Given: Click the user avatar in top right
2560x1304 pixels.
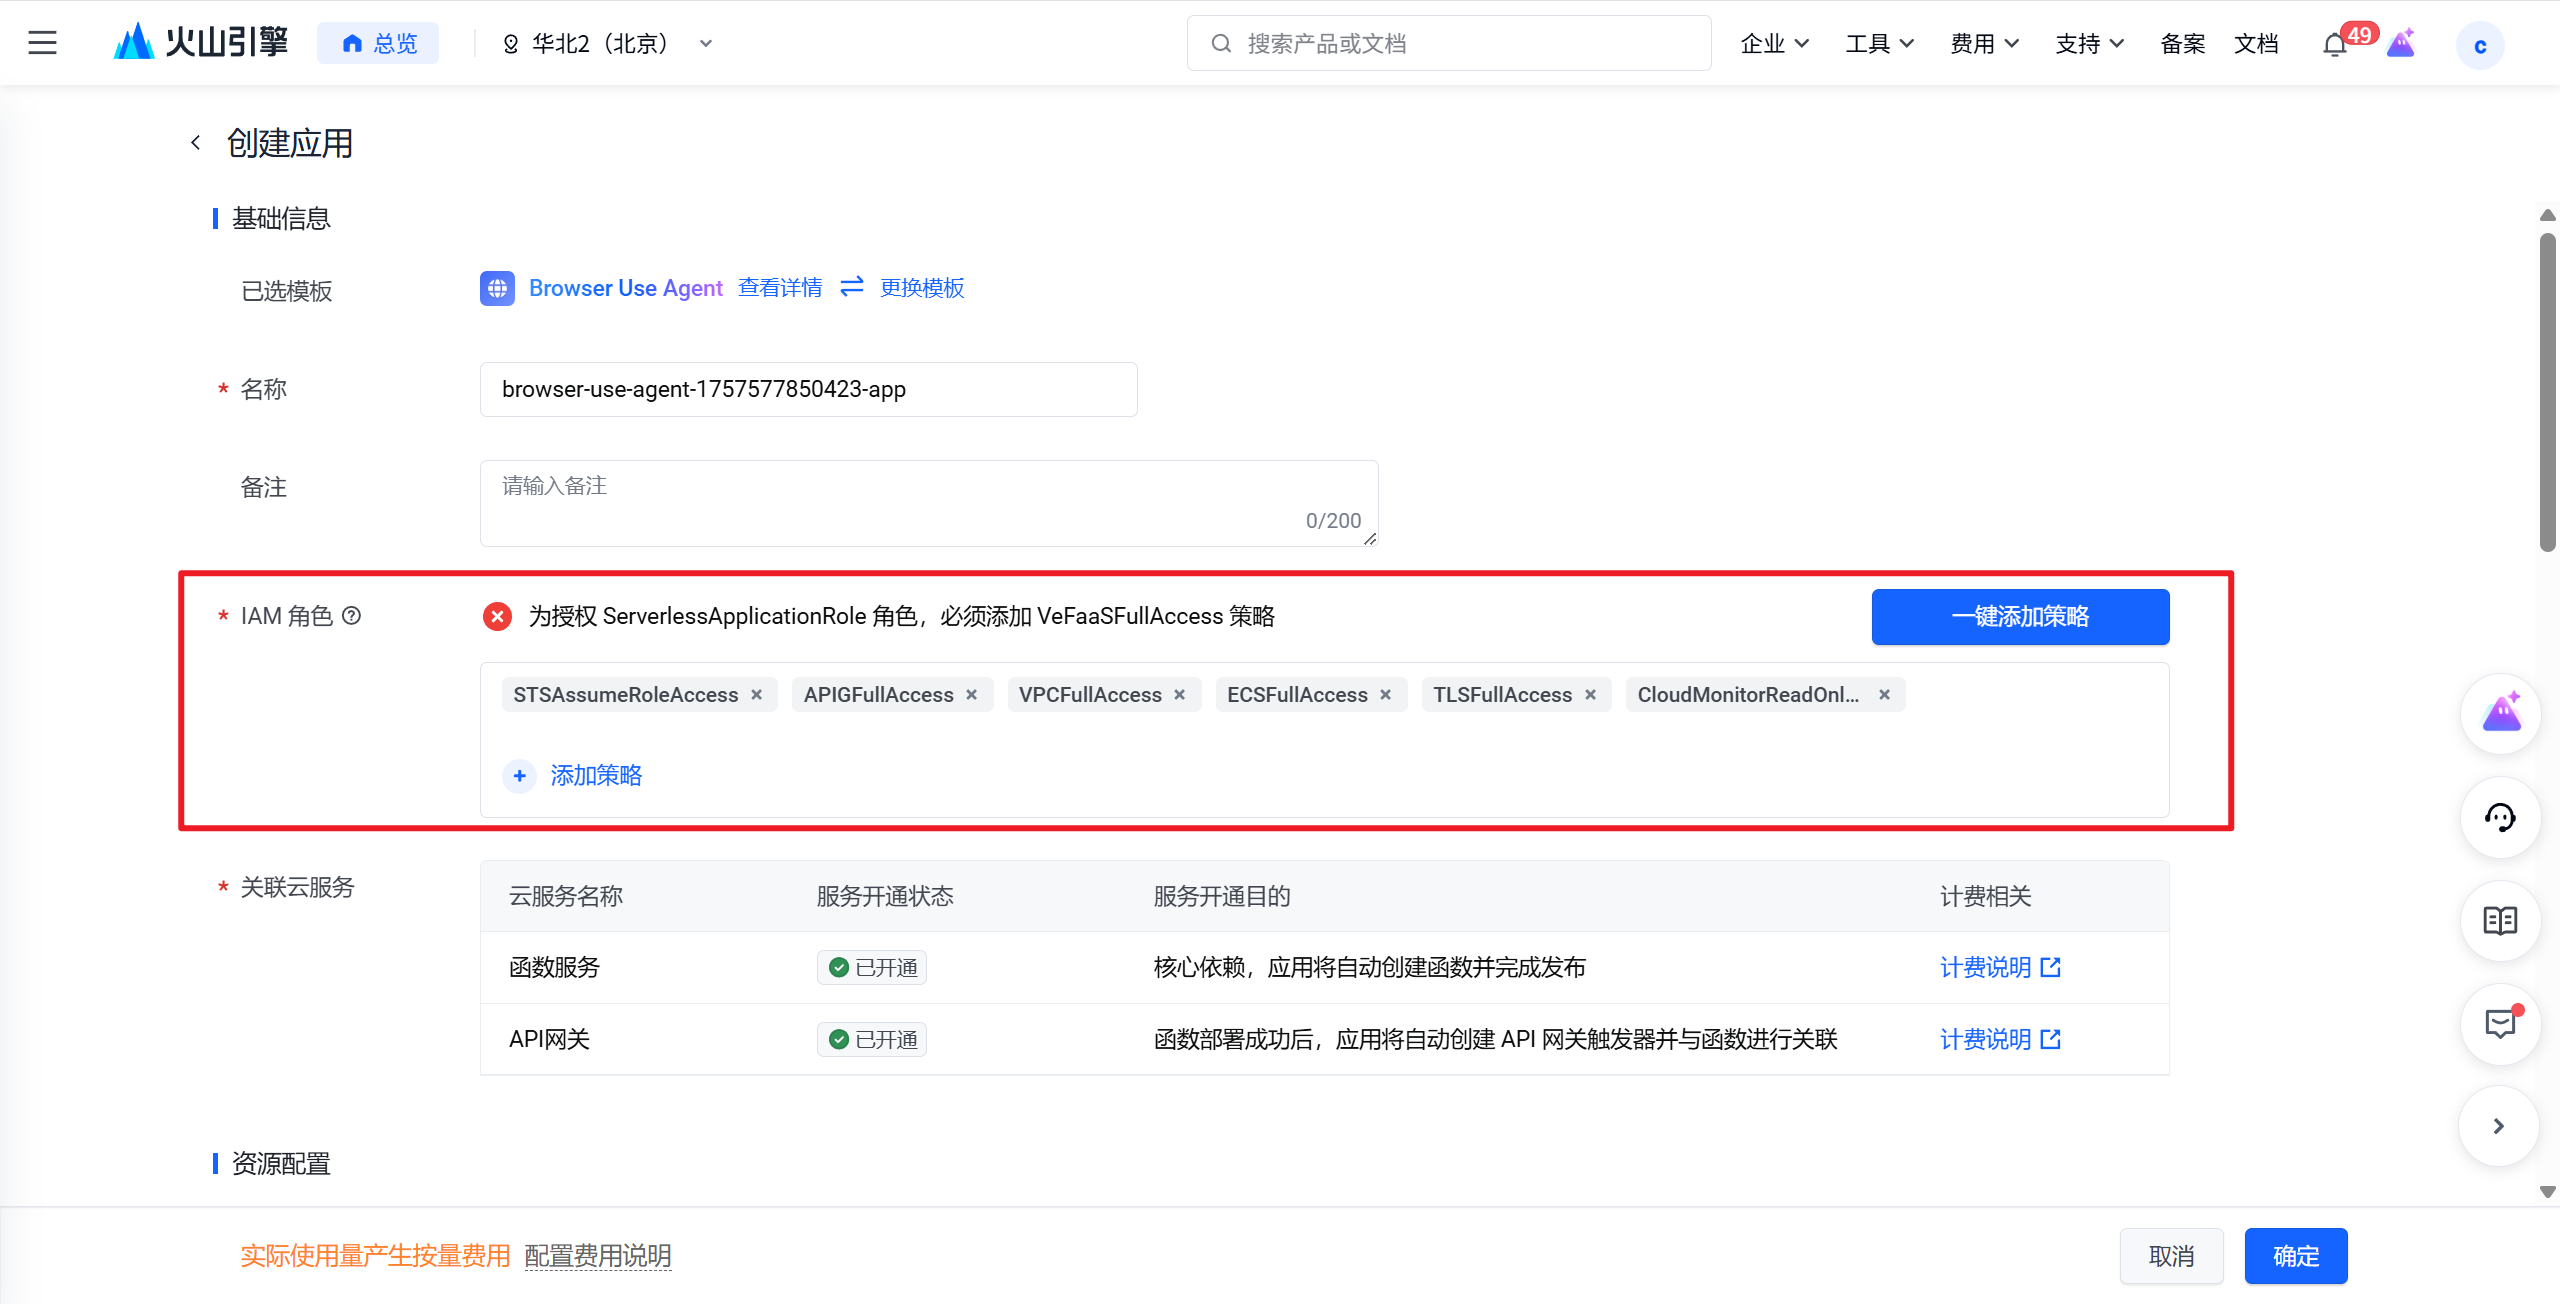Looking at the screenshot, I should pos(2480,44).
